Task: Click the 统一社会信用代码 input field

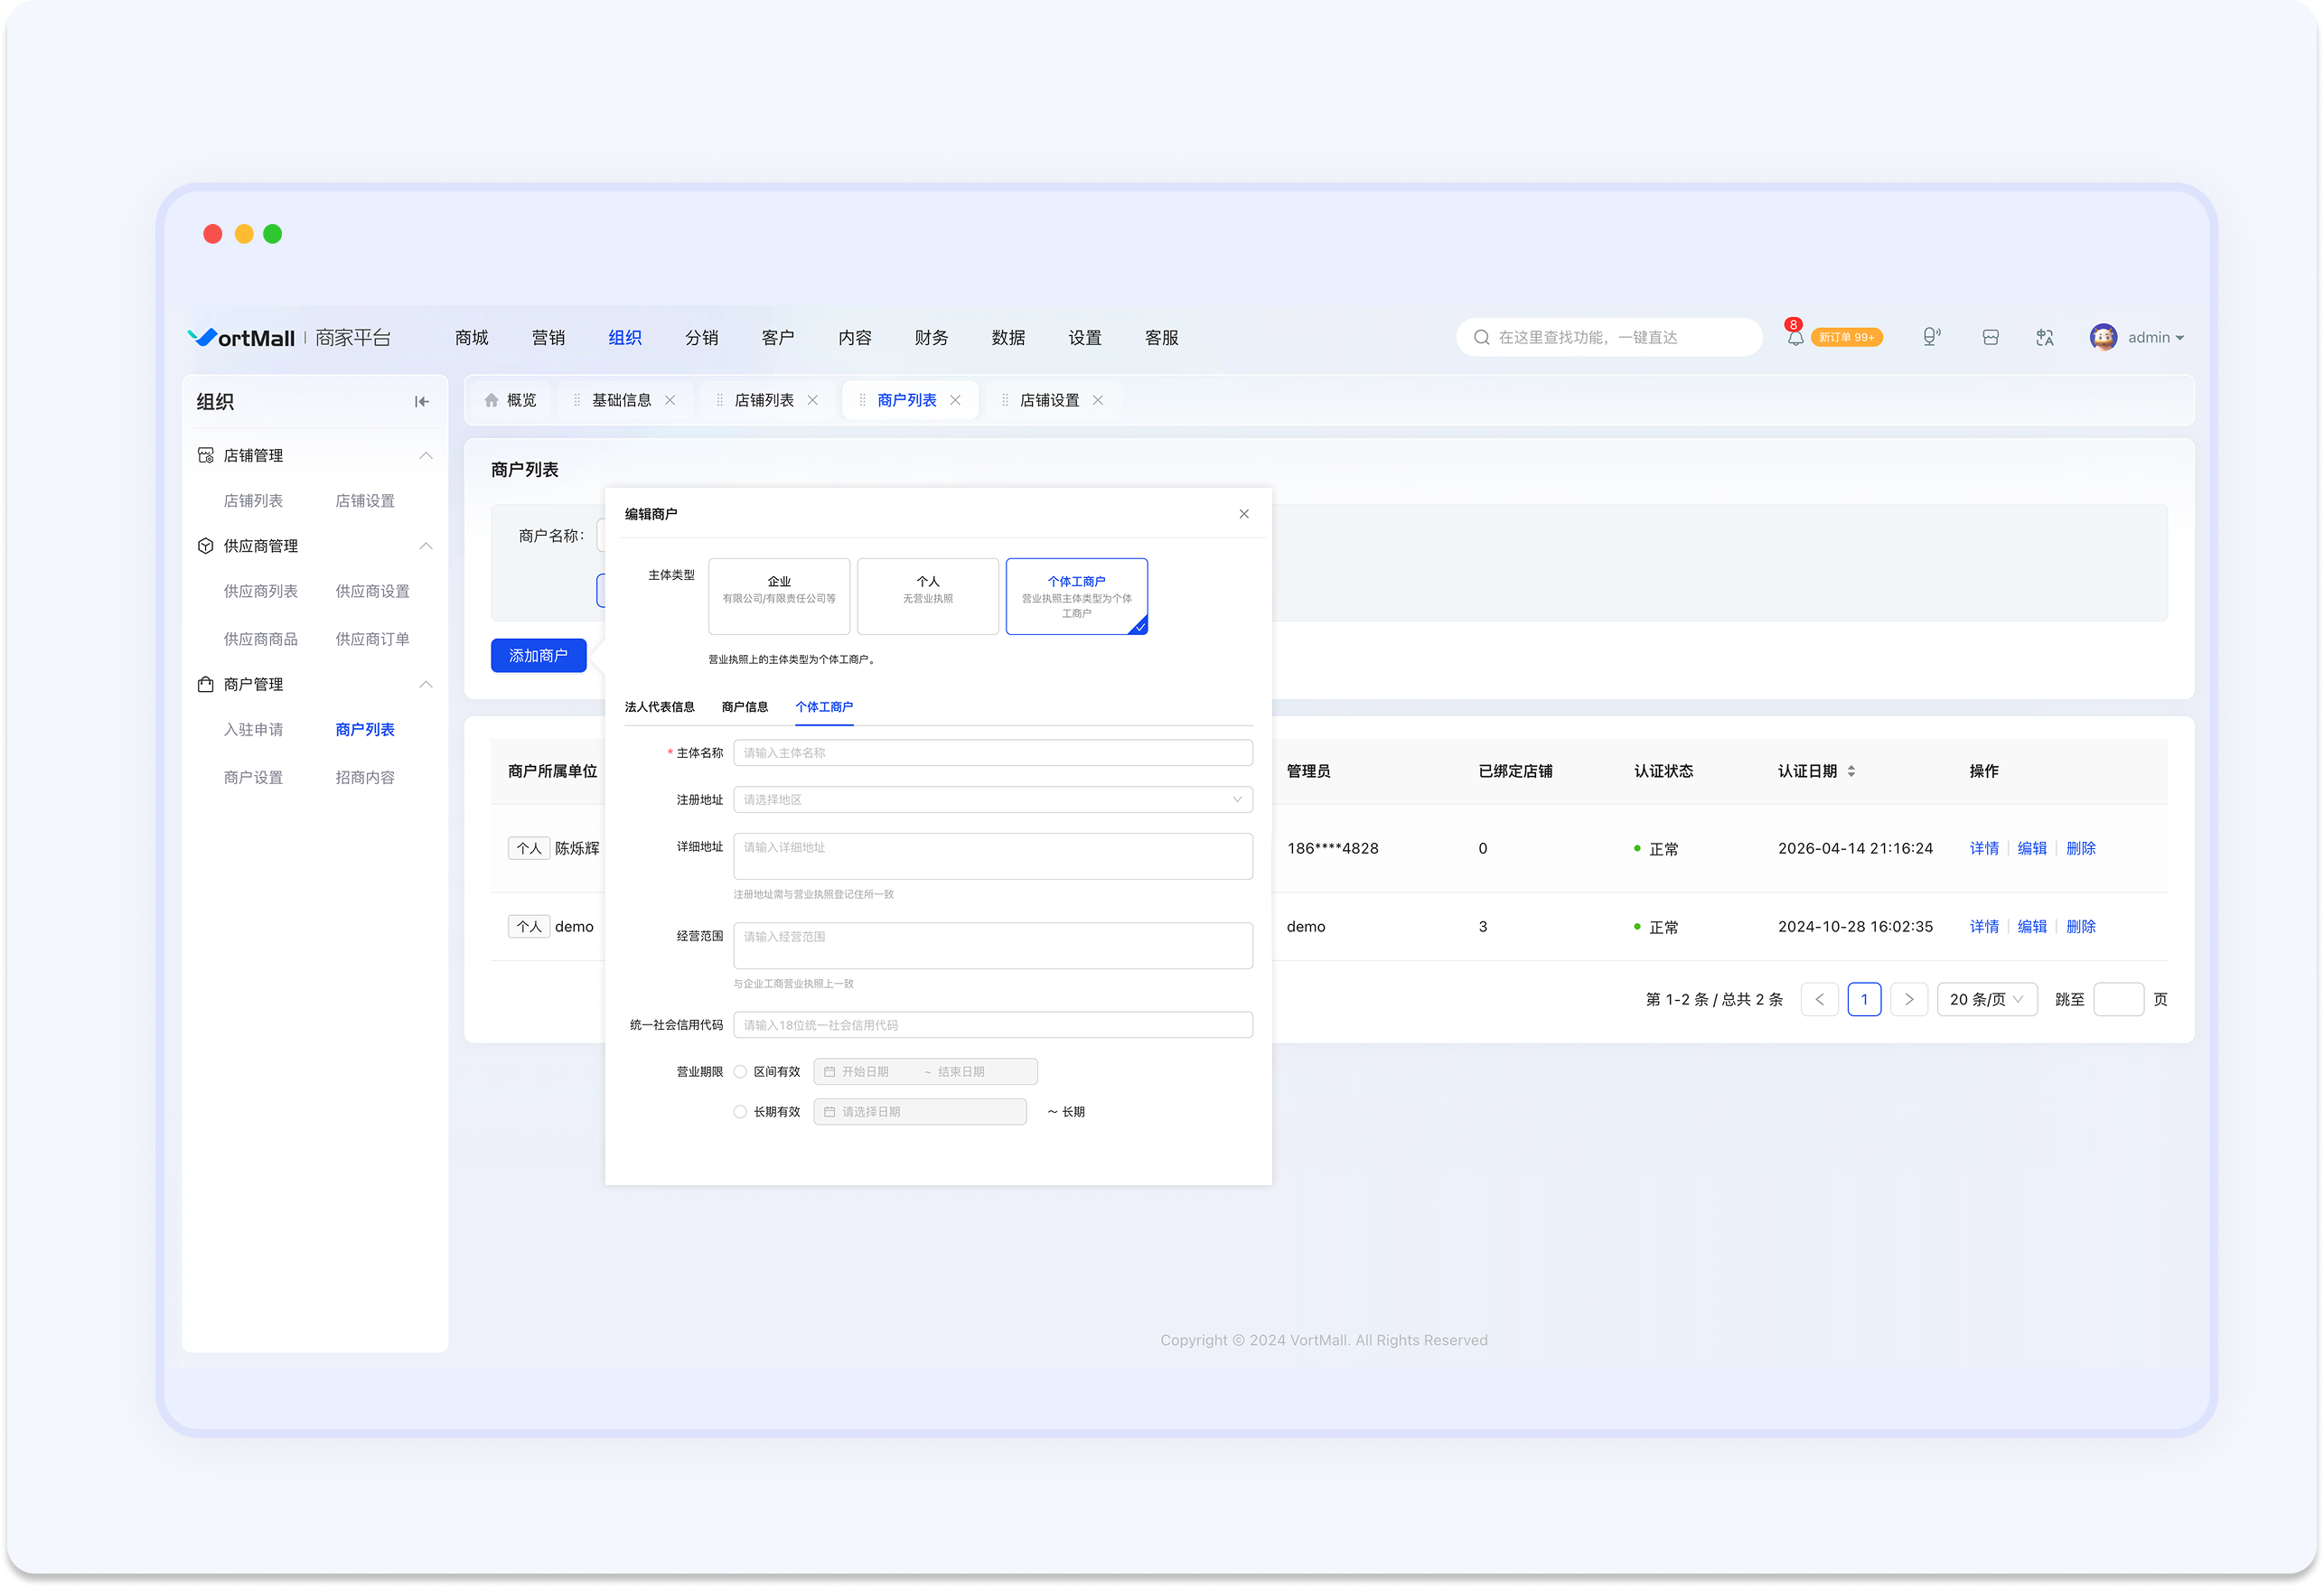Action: pyautogui.click(x=993, y=1025)
